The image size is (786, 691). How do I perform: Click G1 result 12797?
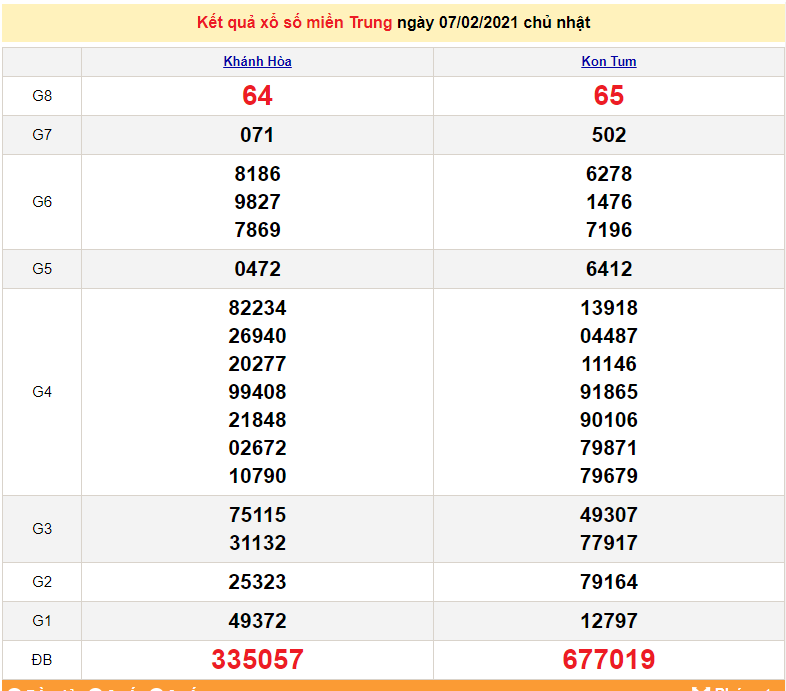(x=608, y=621)
